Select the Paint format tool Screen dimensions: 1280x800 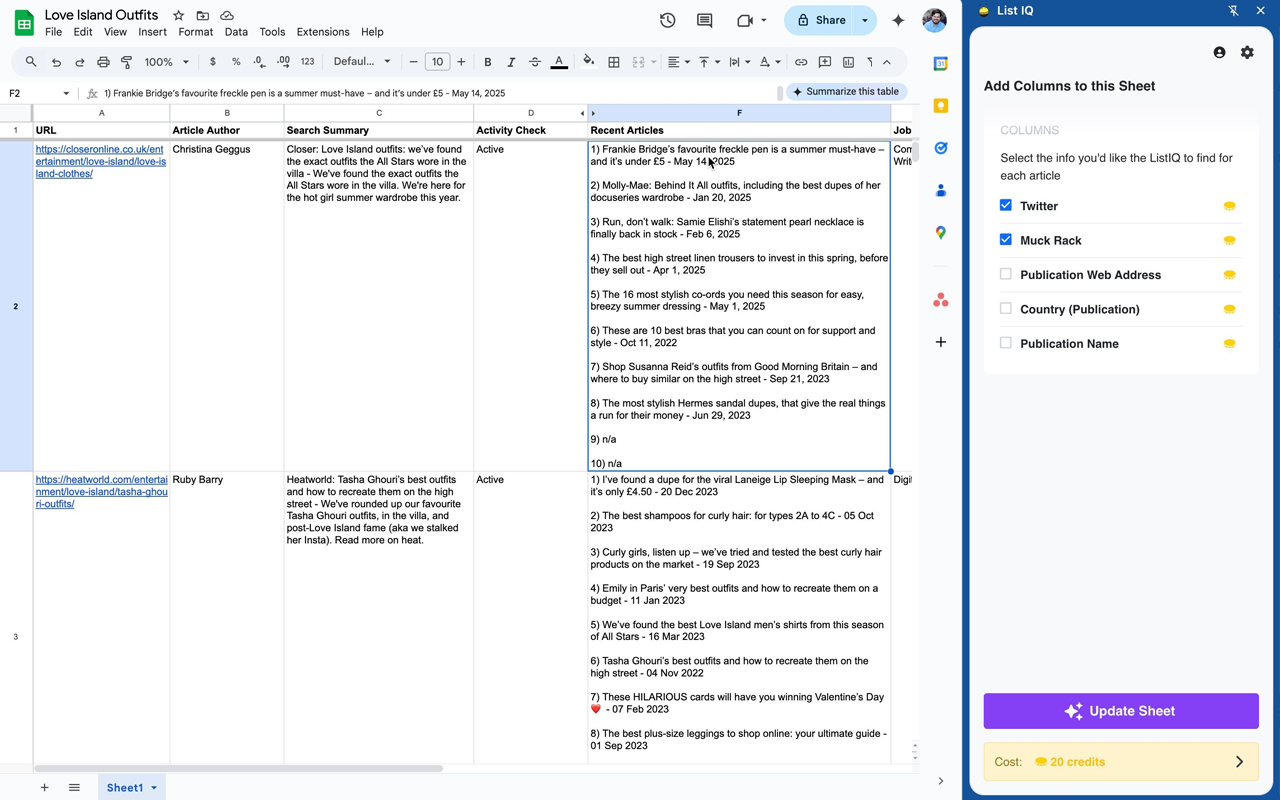tap(127, 62)
